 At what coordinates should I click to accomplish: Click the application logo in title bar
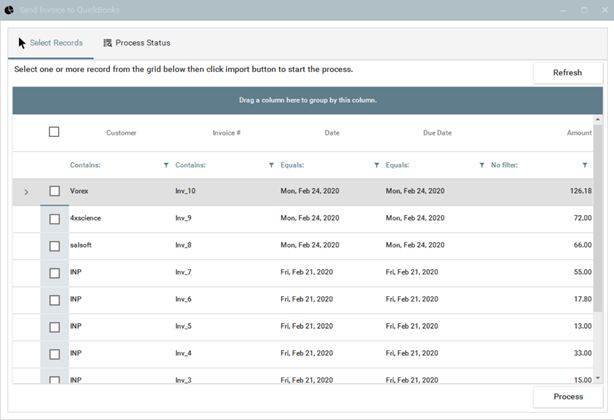tap(11, 9)
